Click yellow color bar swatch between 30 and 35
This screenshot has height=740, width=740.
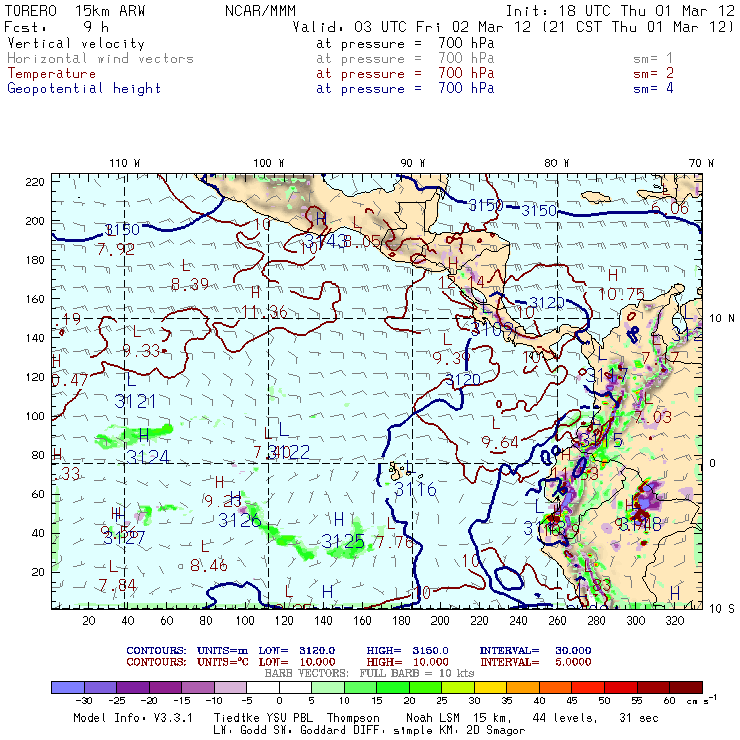(491, 687)
